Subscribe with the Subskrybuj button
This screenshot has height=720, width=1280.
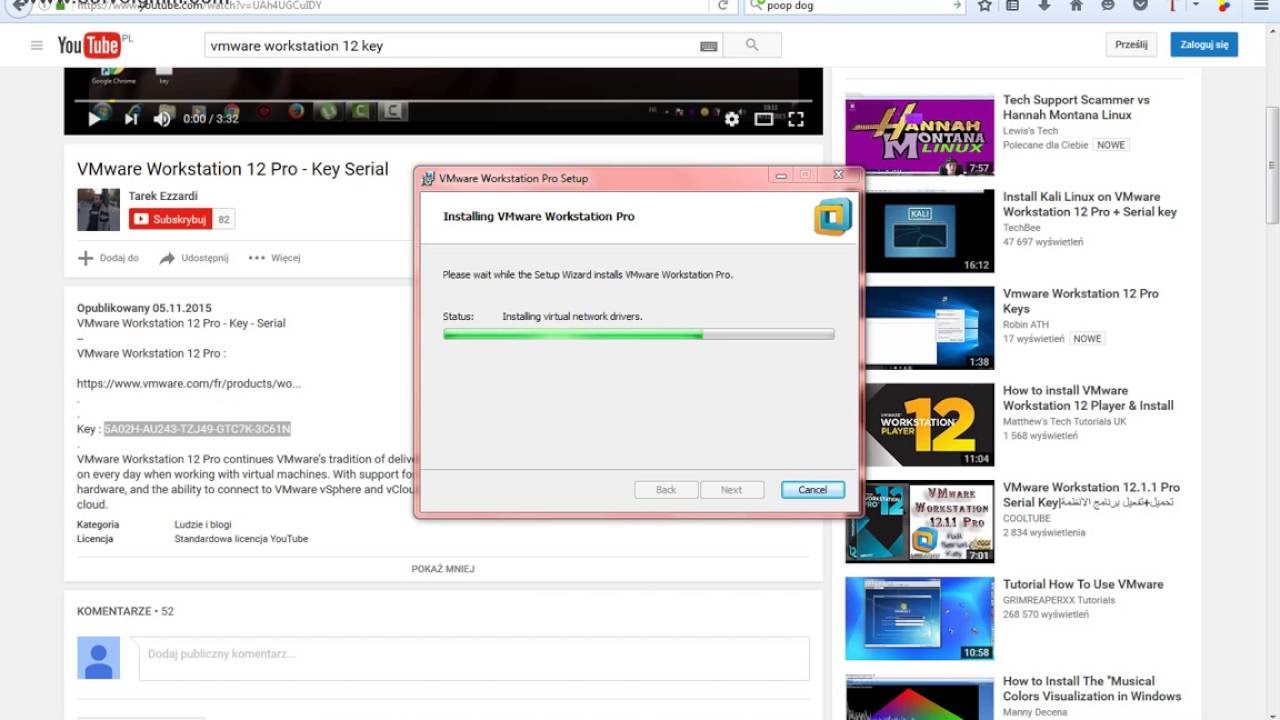(171, 219)
